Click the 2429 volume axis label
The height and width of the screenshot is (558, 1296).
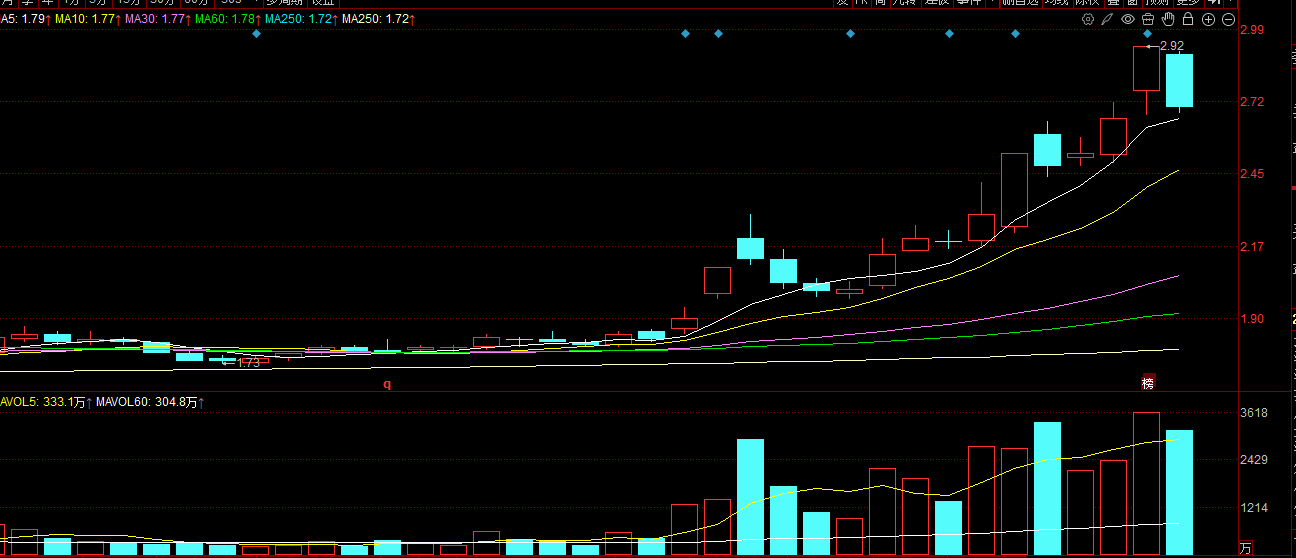coord(1254,460)
